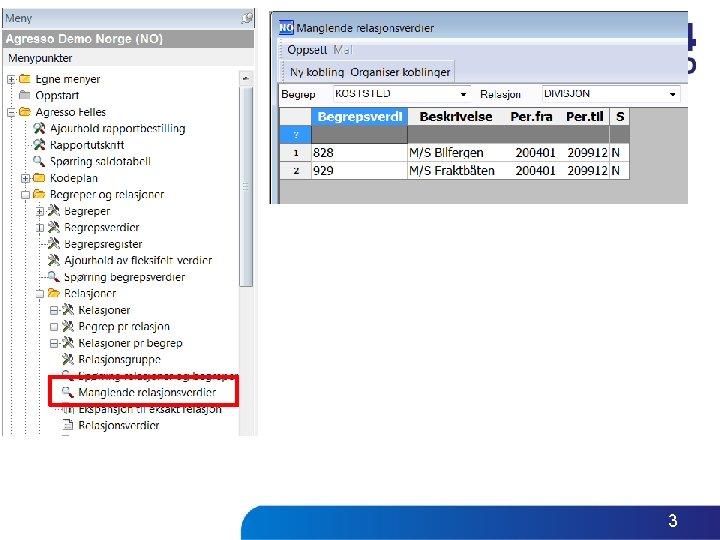Click the Oppstart folder icon

coord(25,95)
